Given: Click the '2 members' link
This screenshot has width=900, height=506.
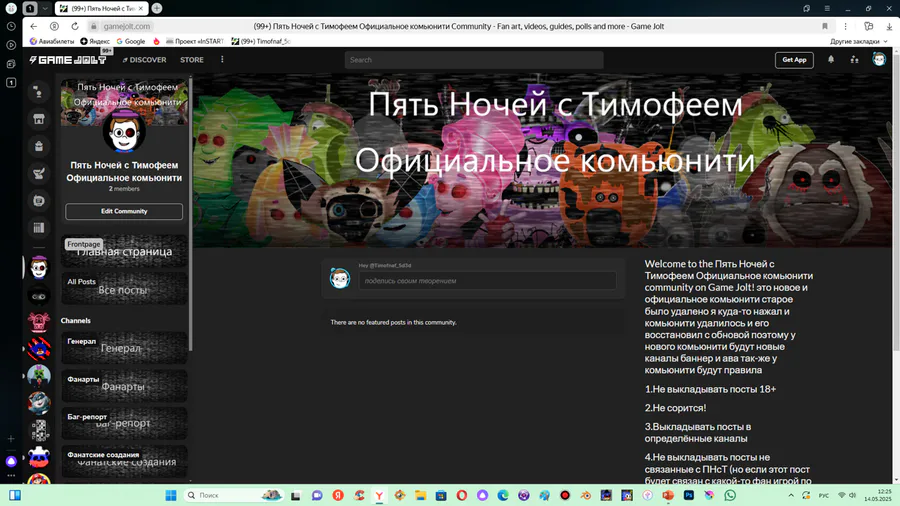Looking at the screenshot, I should pyautogui.click(x=124, y=189).
